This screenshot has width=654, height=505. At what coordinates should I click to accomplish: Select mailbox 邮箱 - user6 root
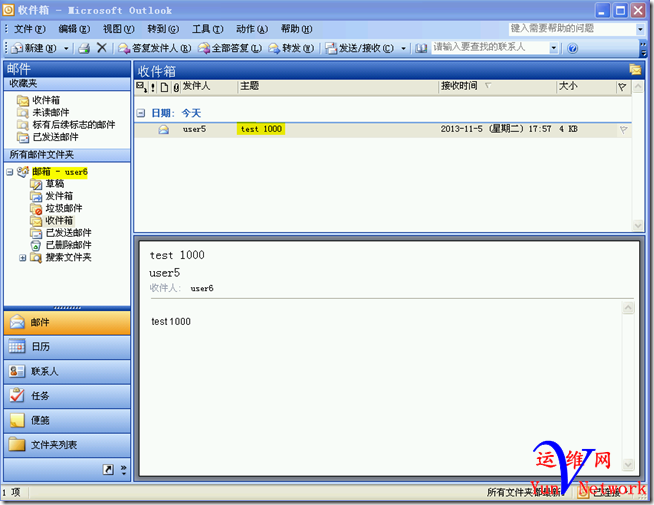tap(60, 172)
